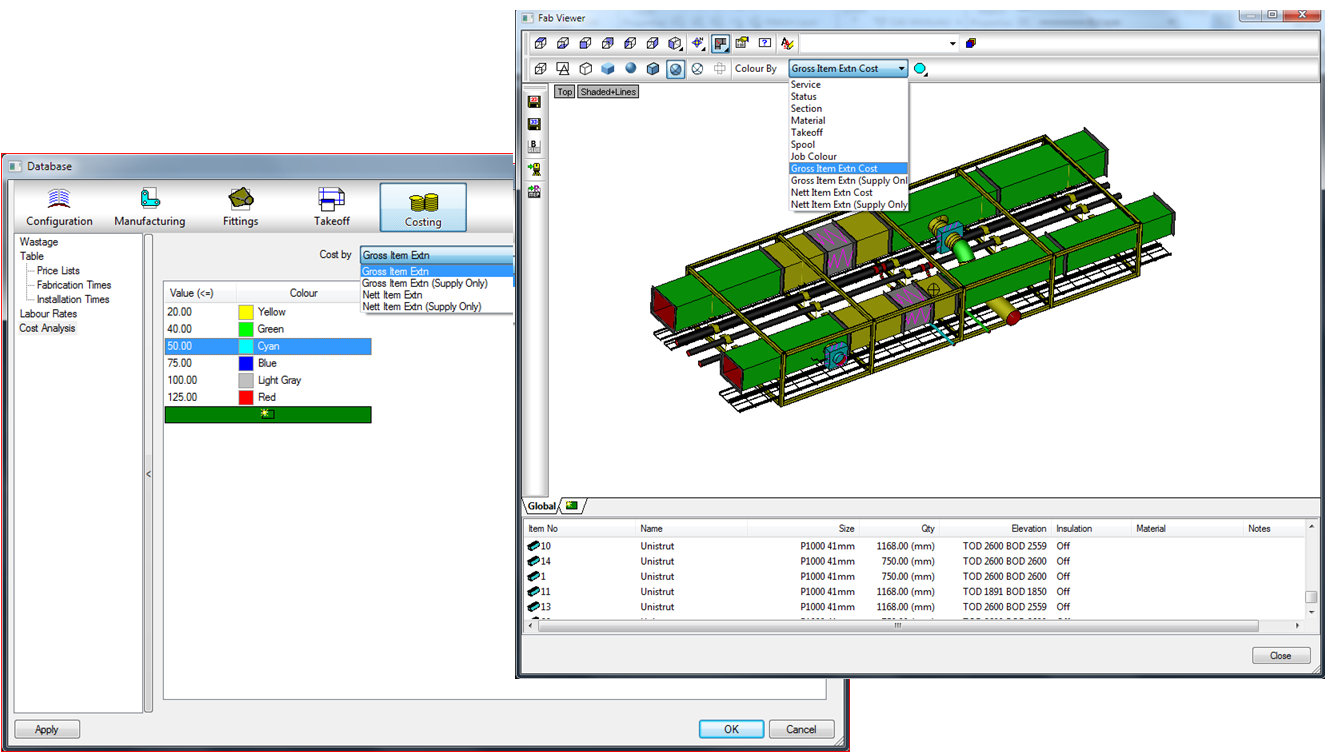
Task: Click the Top view label button
Action: pos(565,92)
